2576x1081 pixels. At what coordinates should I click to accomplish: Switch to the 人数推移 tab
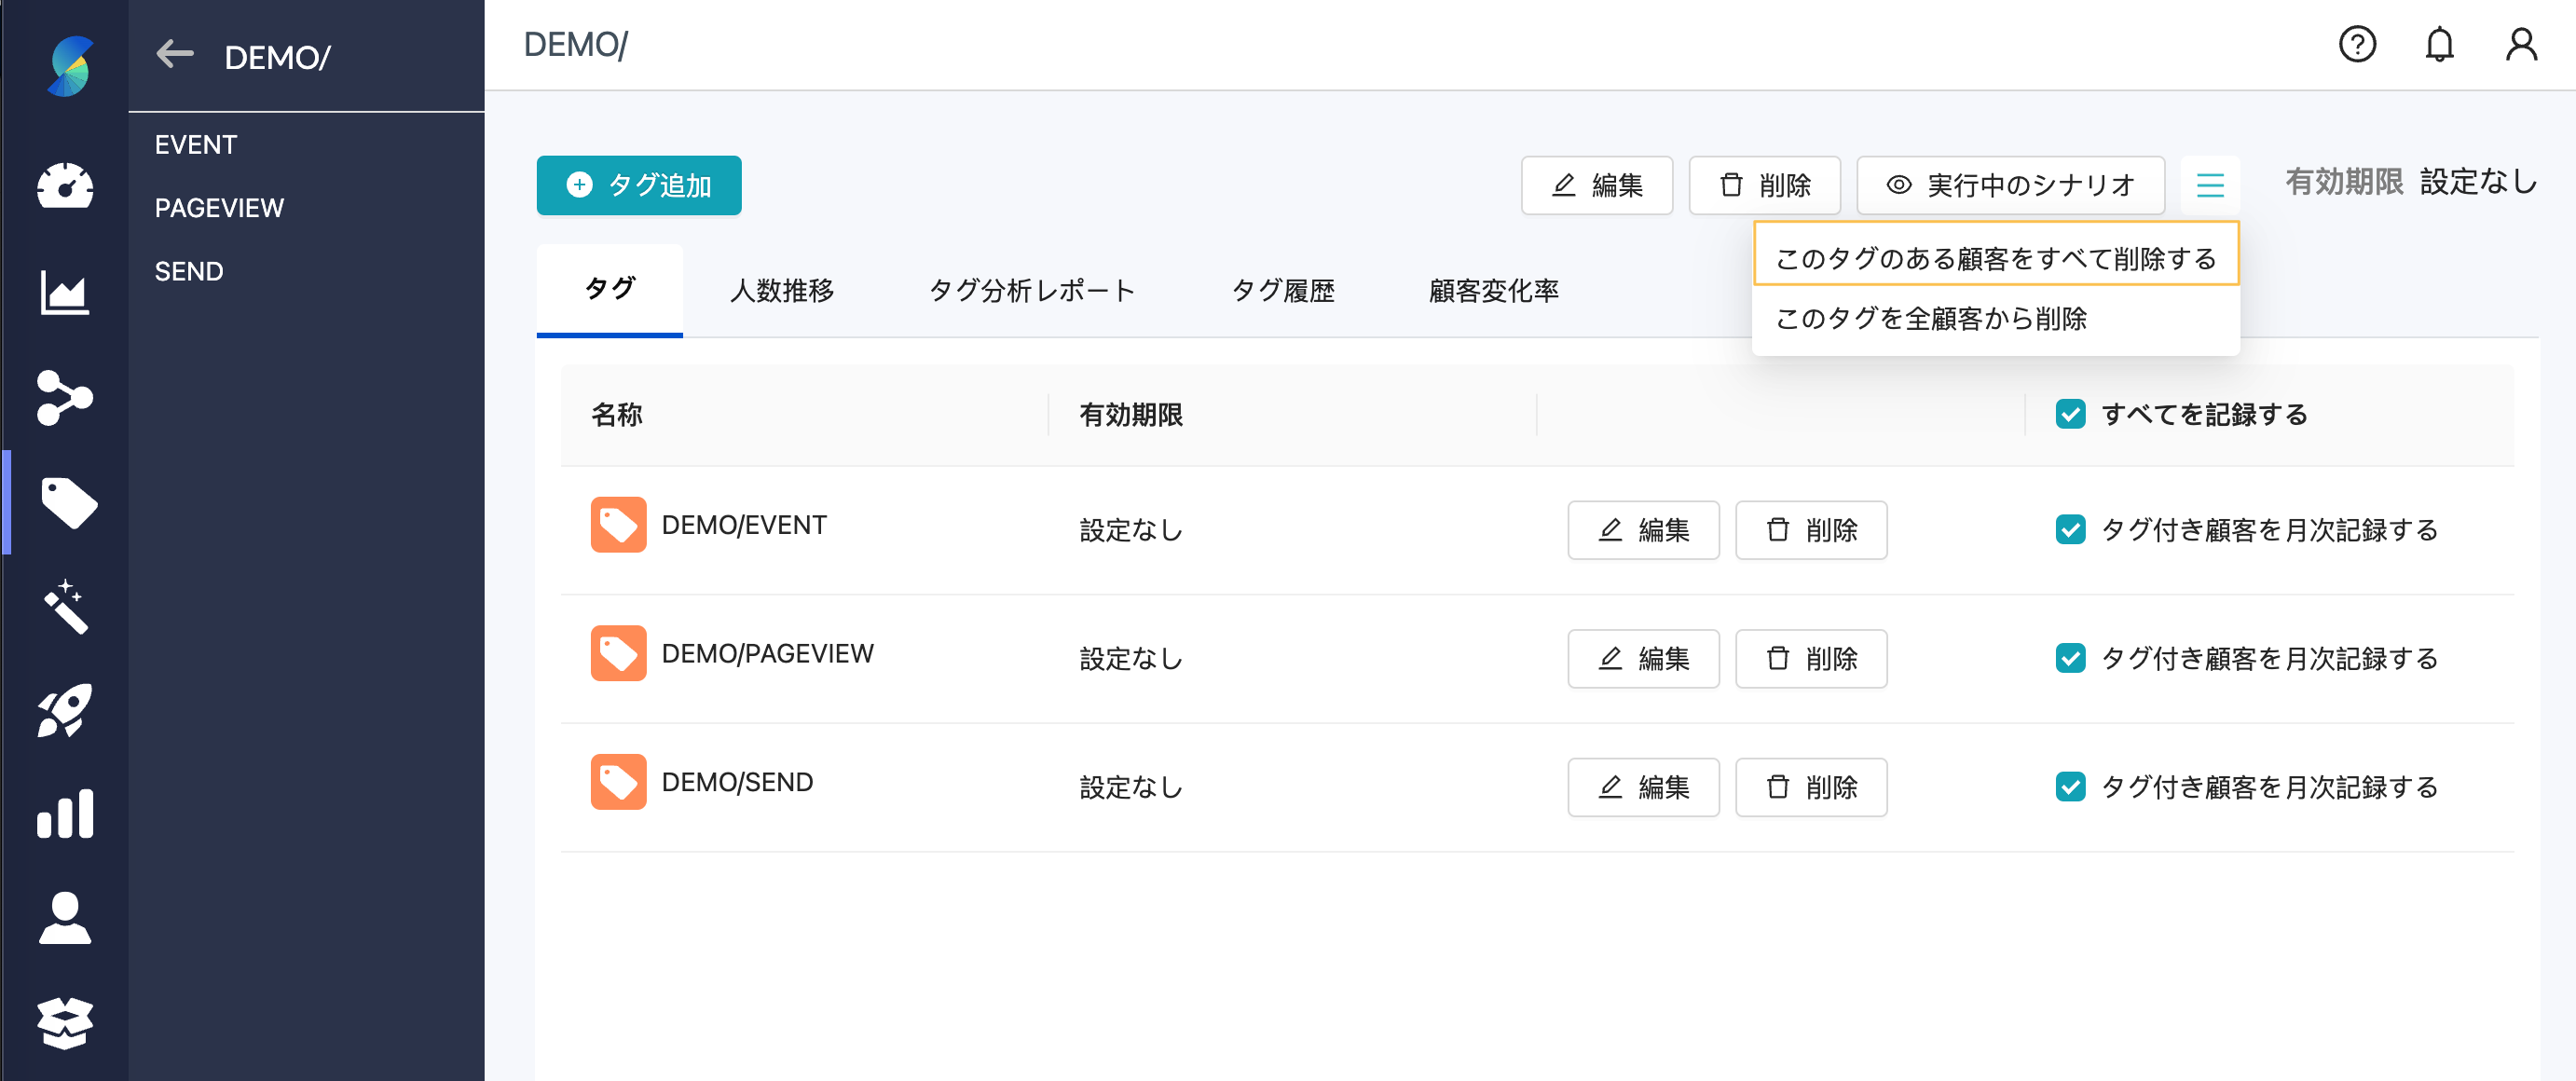point(781,290)
